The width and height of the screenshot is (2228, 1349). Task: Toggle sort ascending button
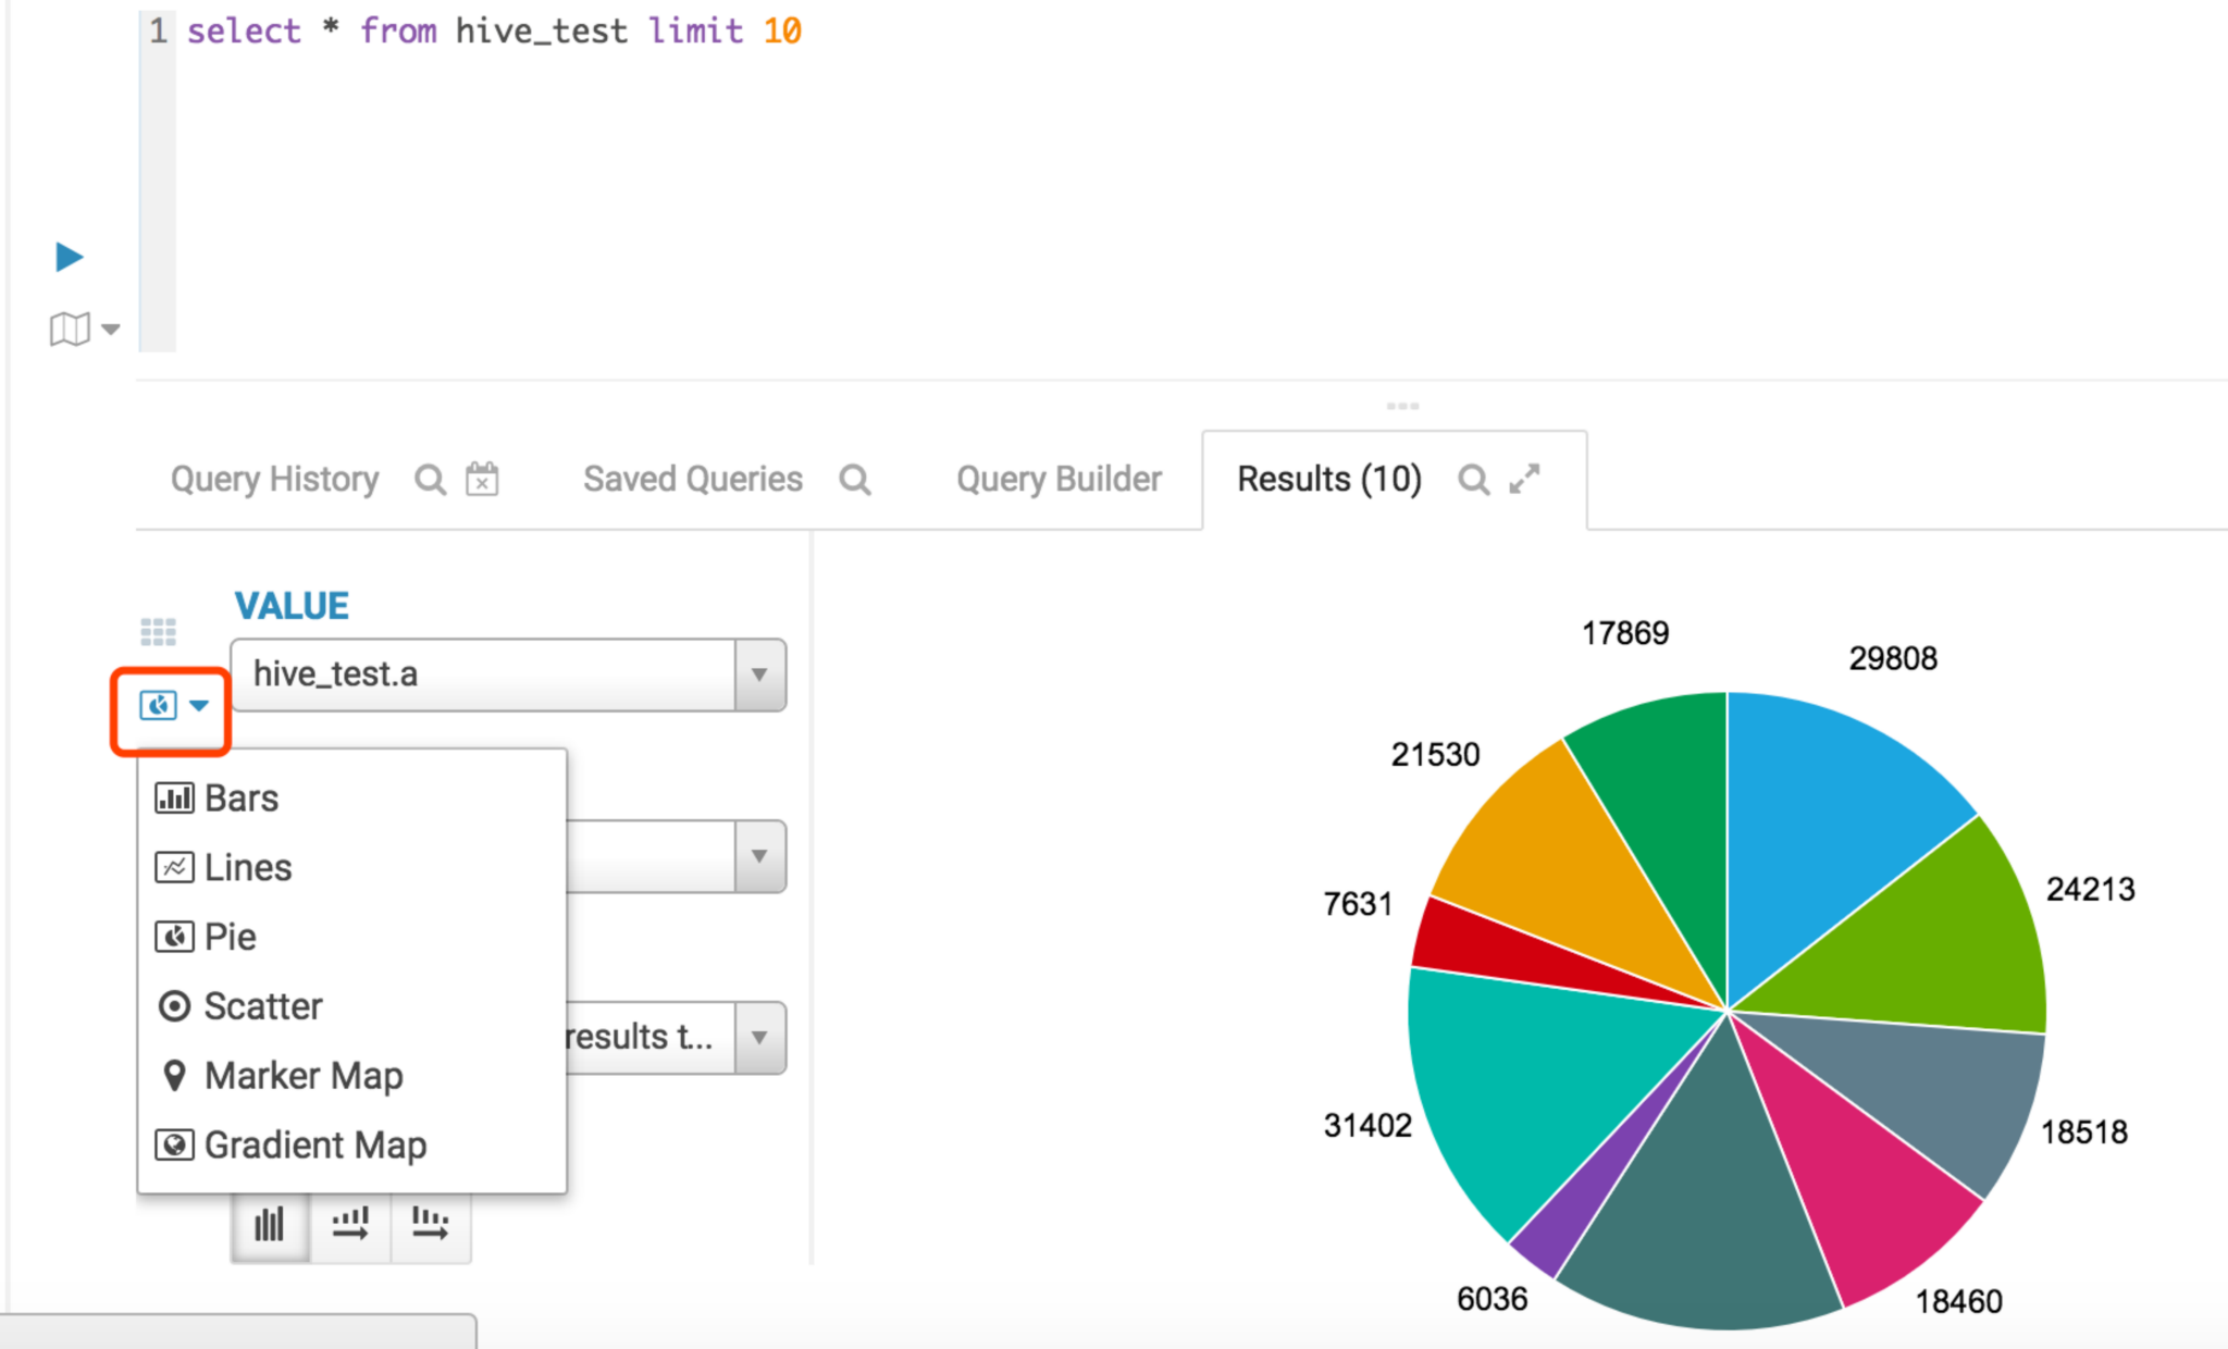pyautogui.click(x=350, y=1224)
